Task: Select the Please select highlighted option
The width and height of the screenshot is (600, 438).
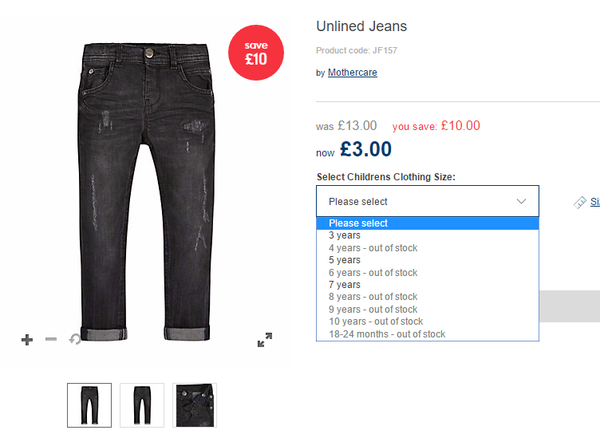Action: tap(427, 223)
